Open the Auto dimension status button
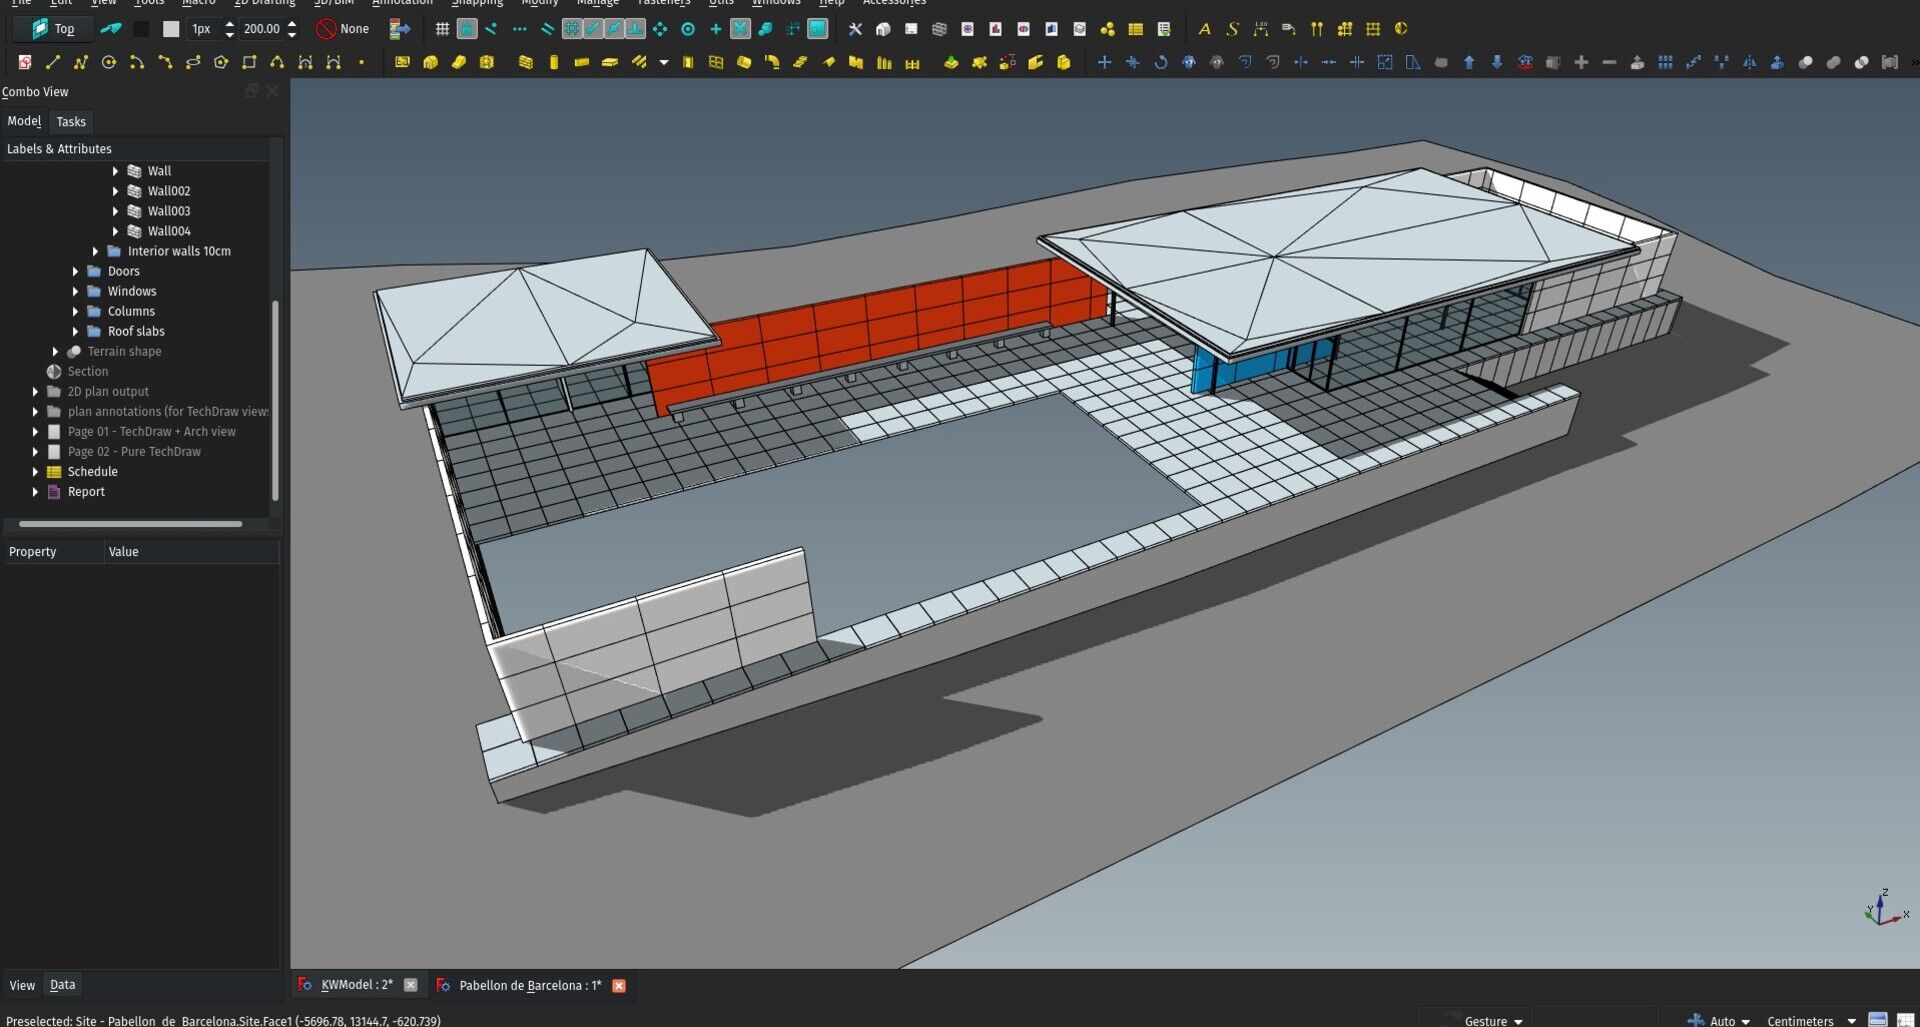This screenshot has height=1027, width=1920. tap(1719, 1020)
